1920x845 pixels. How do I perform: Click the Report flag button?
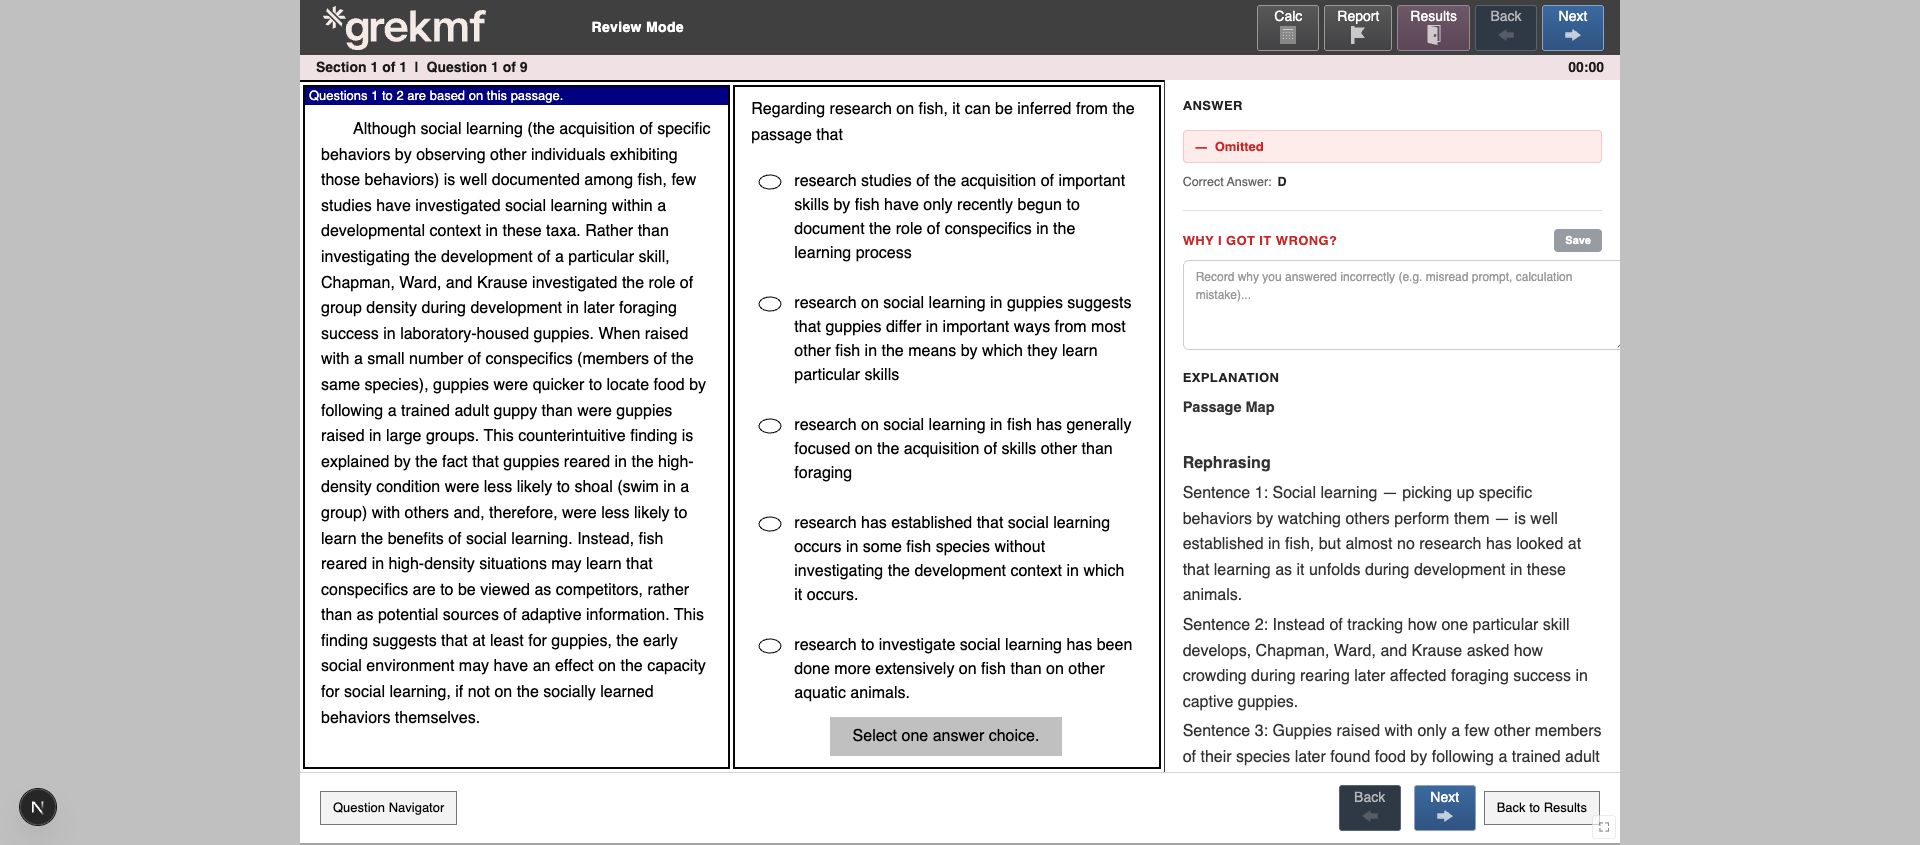coord(1357,27)
